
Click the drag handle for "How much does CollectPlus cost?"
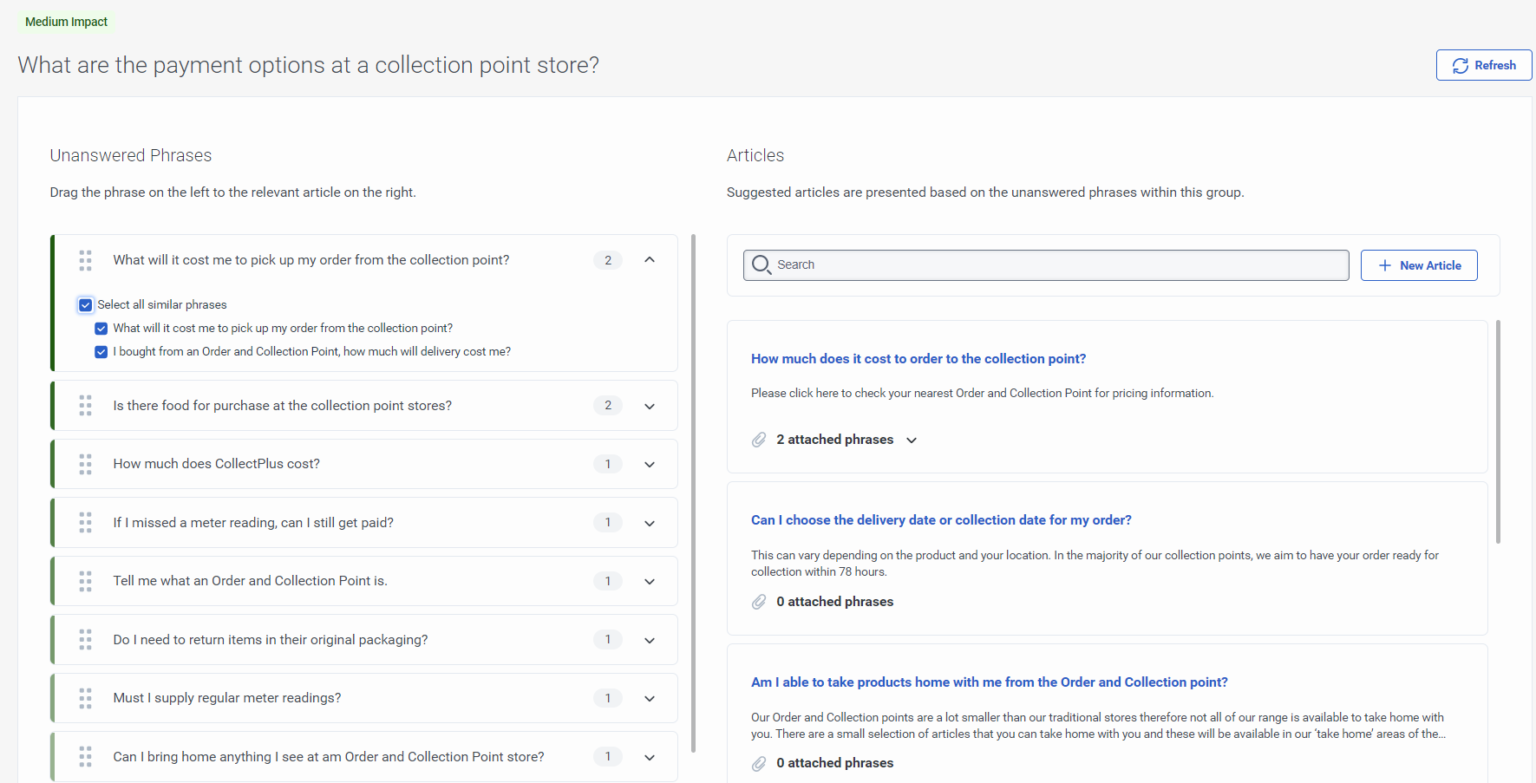point(85,463)
